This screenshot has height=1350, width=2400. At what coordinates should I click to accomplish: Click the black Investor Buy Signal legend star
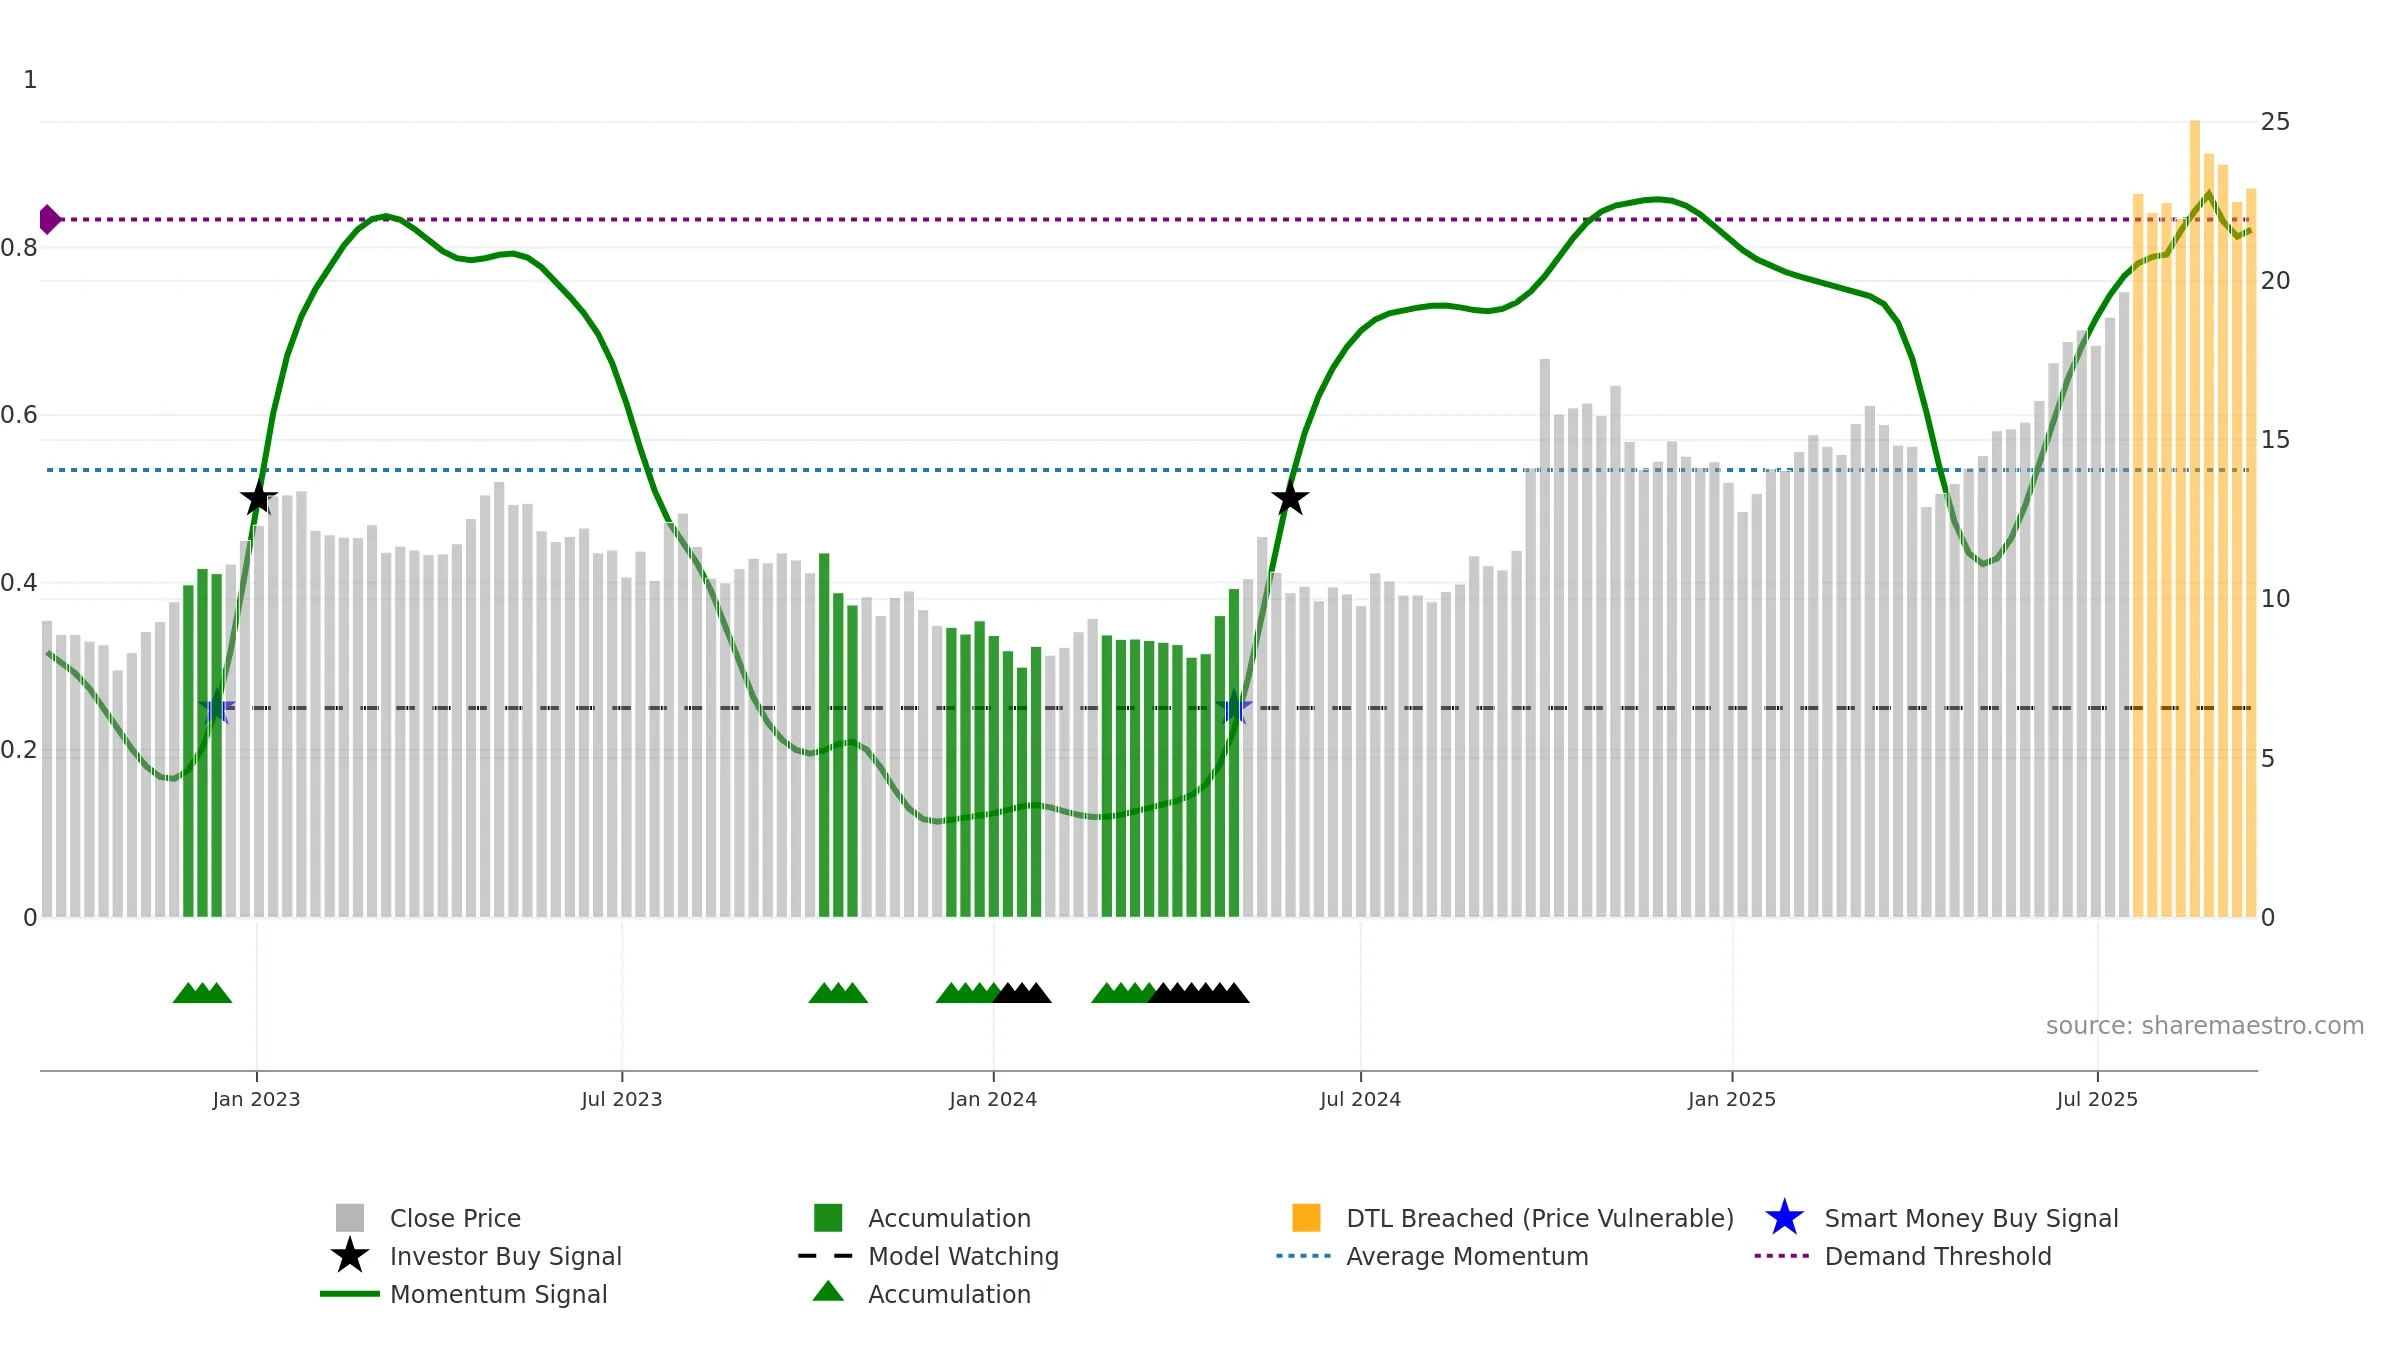pyautogui.click(x=350, y=1256)
